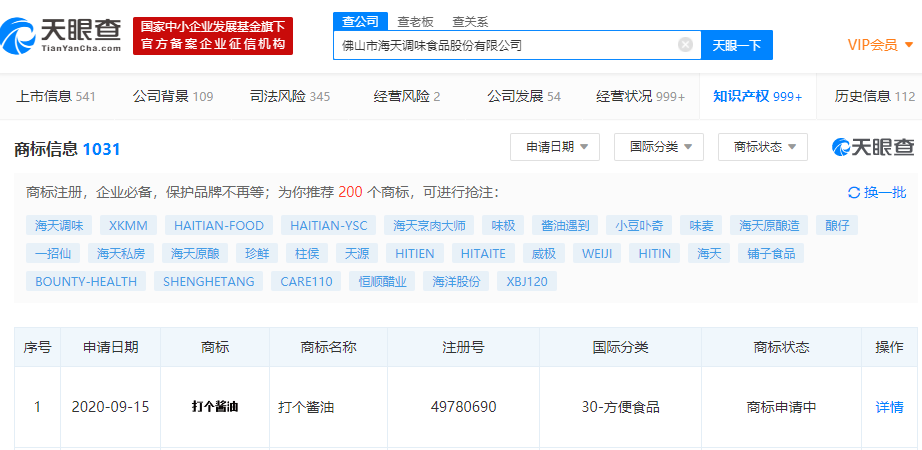Expand the 申请日期 filter dropdown

click(554, 147)
